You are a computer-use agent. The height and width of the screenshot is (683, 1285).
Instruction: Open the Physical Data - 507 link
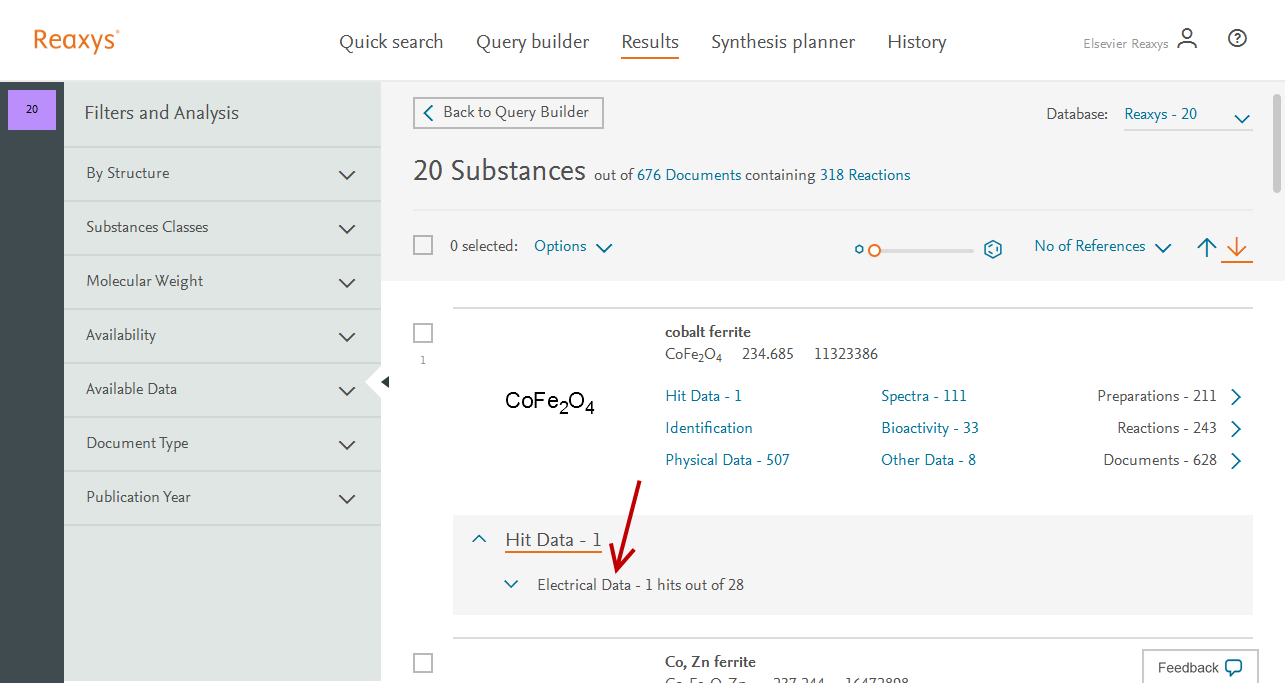[x=727, y=460]
